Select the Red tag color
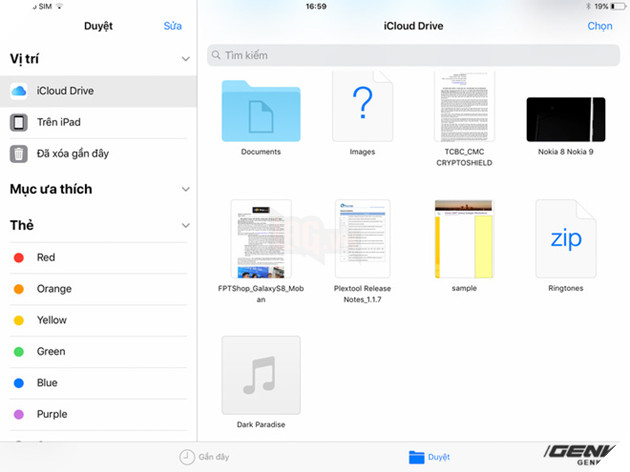This screenshot has height=472, width=630. tap(19, 258)
